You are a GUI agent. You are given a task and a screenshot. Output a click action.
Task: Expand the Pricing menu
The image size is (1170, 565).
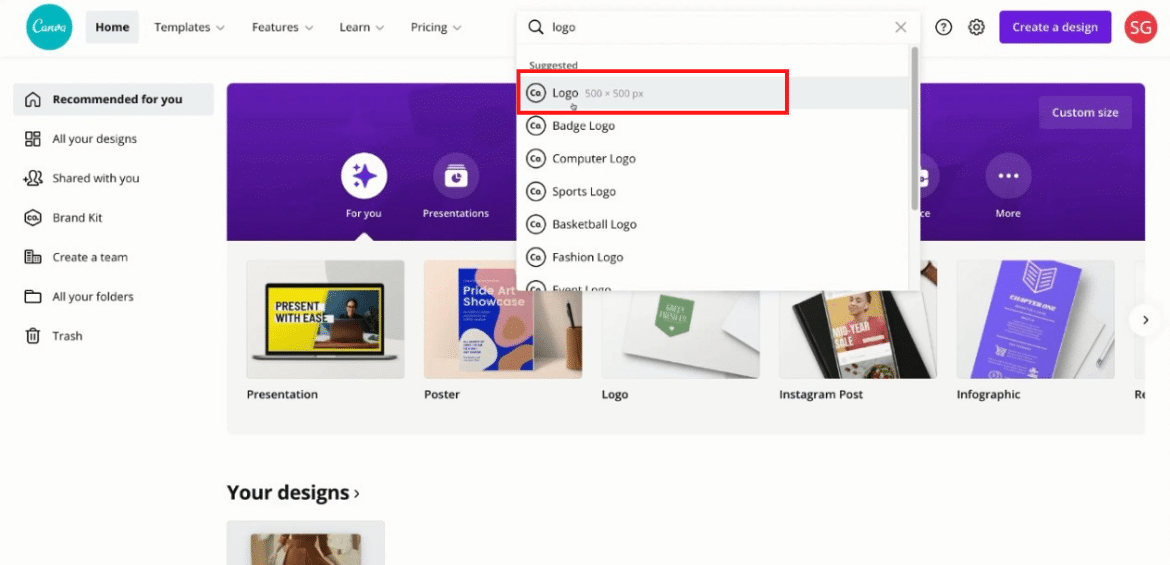[436, 28]
